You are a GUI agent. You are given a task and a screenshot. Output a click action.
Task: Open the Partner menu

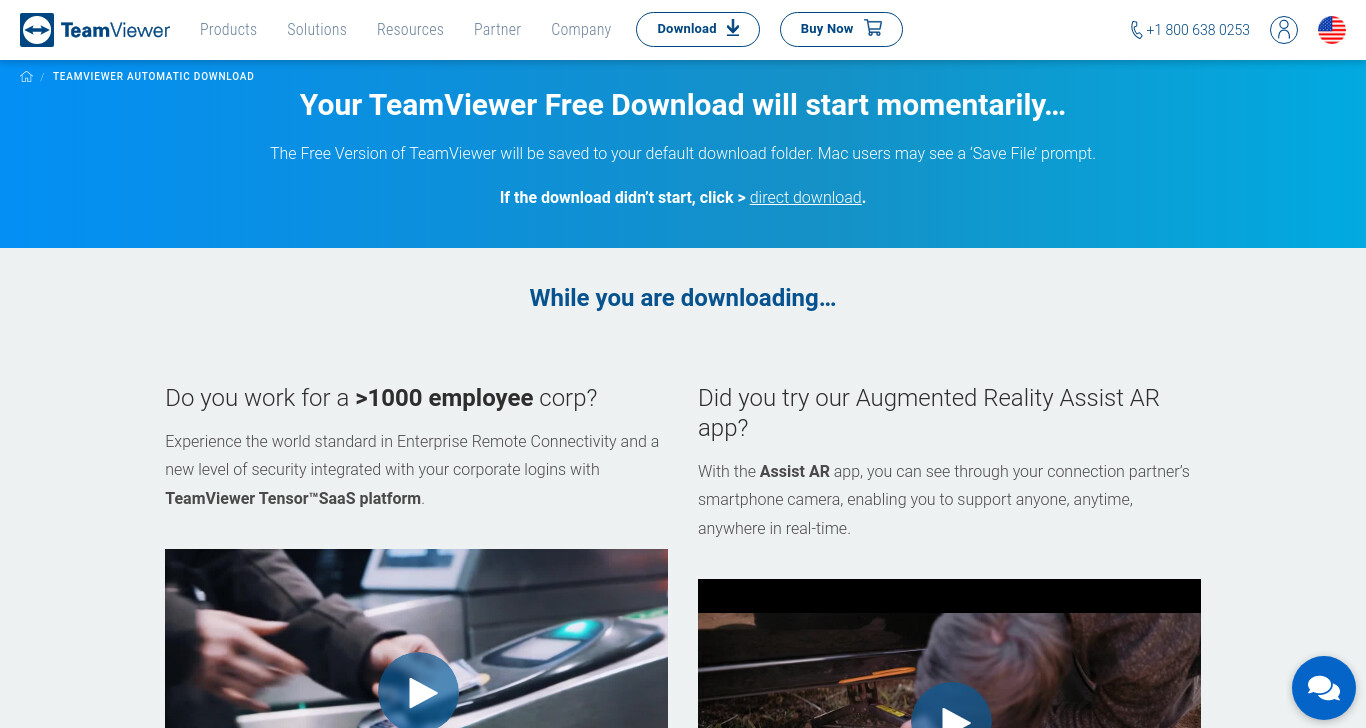click(497, 30)
